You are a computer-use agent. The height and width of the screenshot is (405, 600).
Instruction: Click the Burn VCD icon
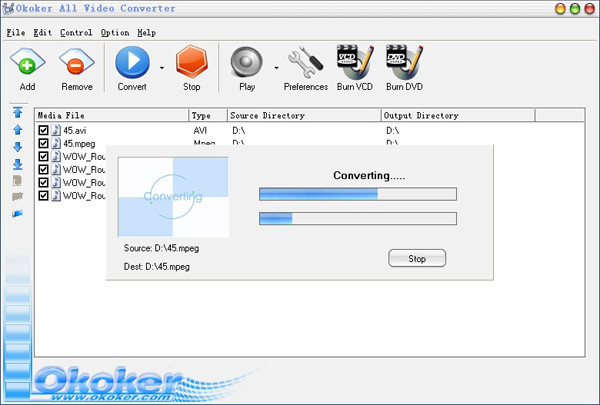[355, 62]
